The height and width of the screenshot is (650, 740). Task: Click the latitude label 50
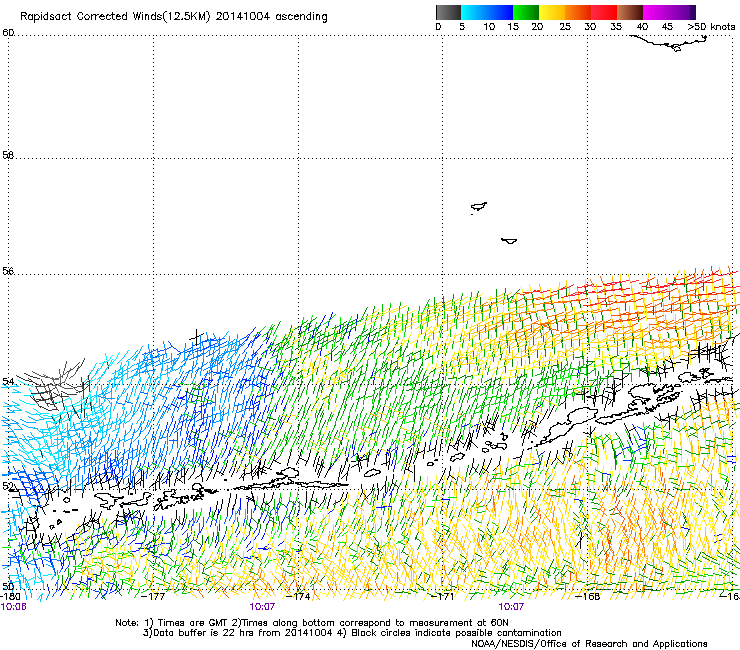[x=8, y=586]
